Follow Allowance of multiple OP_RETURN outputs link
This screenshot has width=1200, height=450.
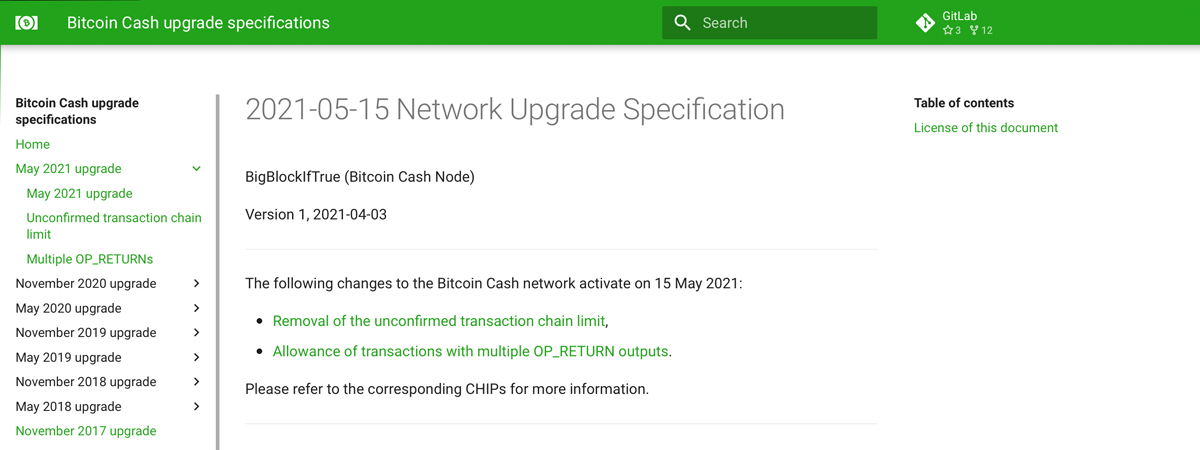coord(471,351)
